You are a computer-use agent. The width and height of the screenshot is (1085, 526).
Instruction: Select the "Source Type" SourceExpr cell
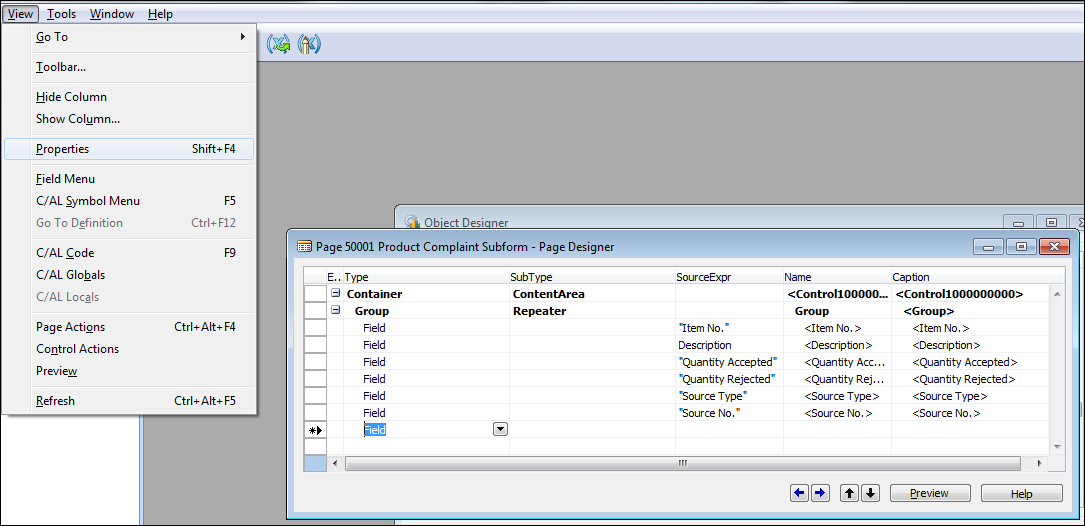[x=729, y=396]
